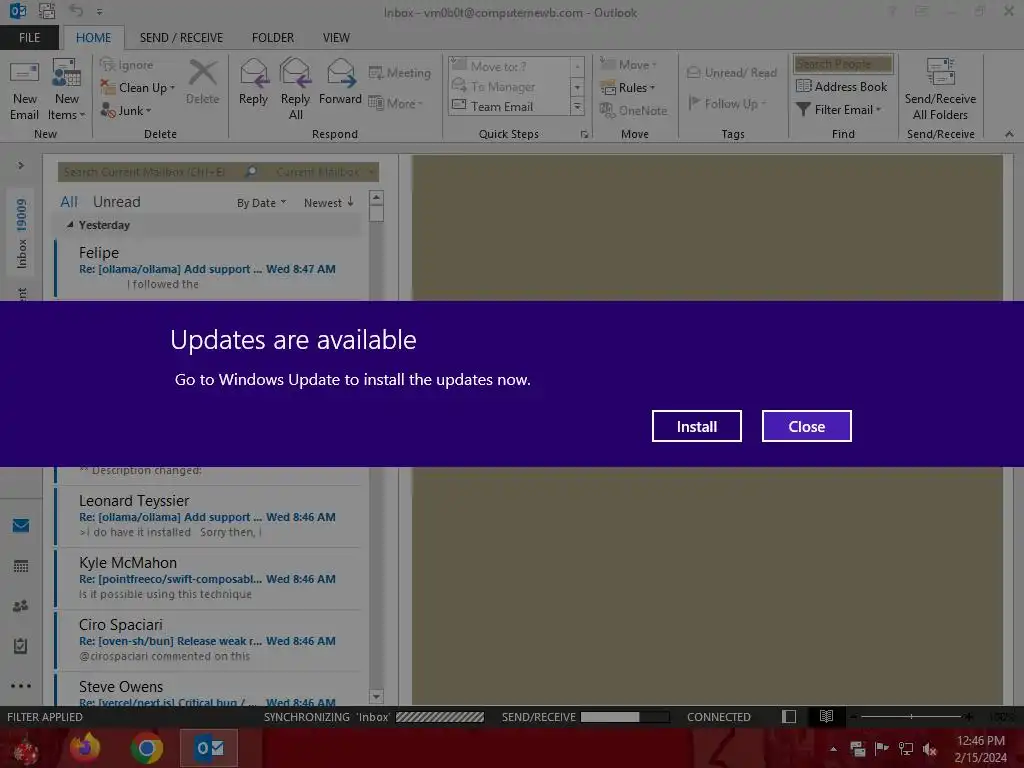
Task: Click message list scroll up arrow
Action: pos(376,197)
